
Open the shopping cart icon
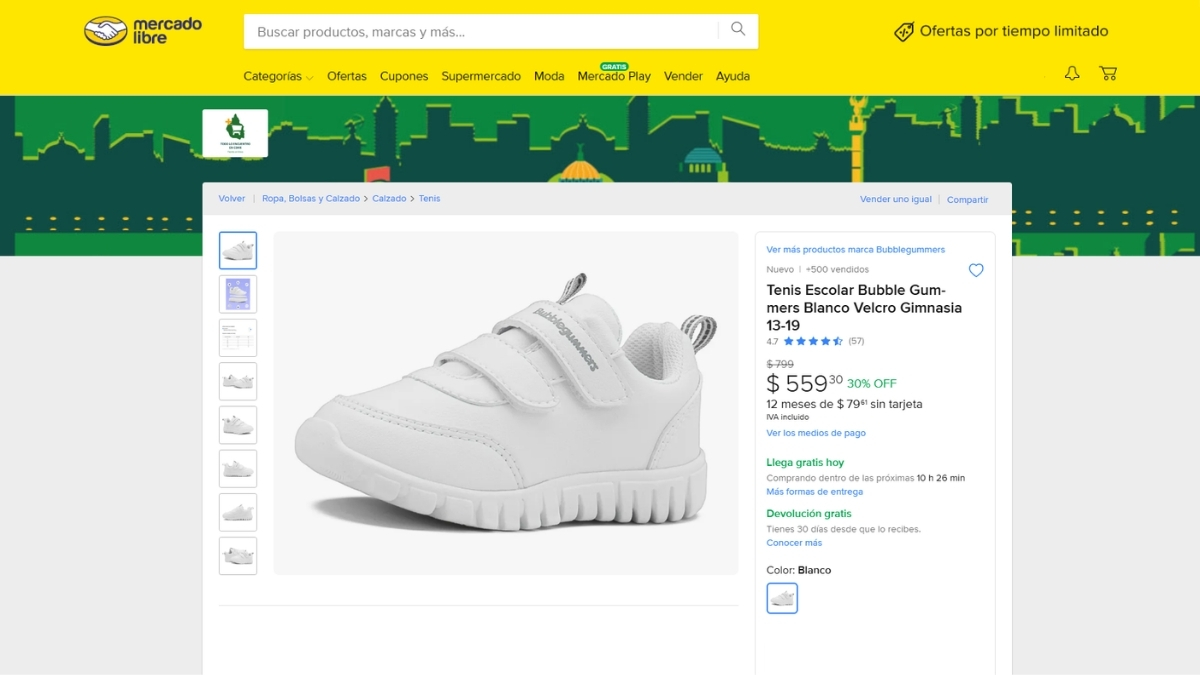pos(1107,74)
